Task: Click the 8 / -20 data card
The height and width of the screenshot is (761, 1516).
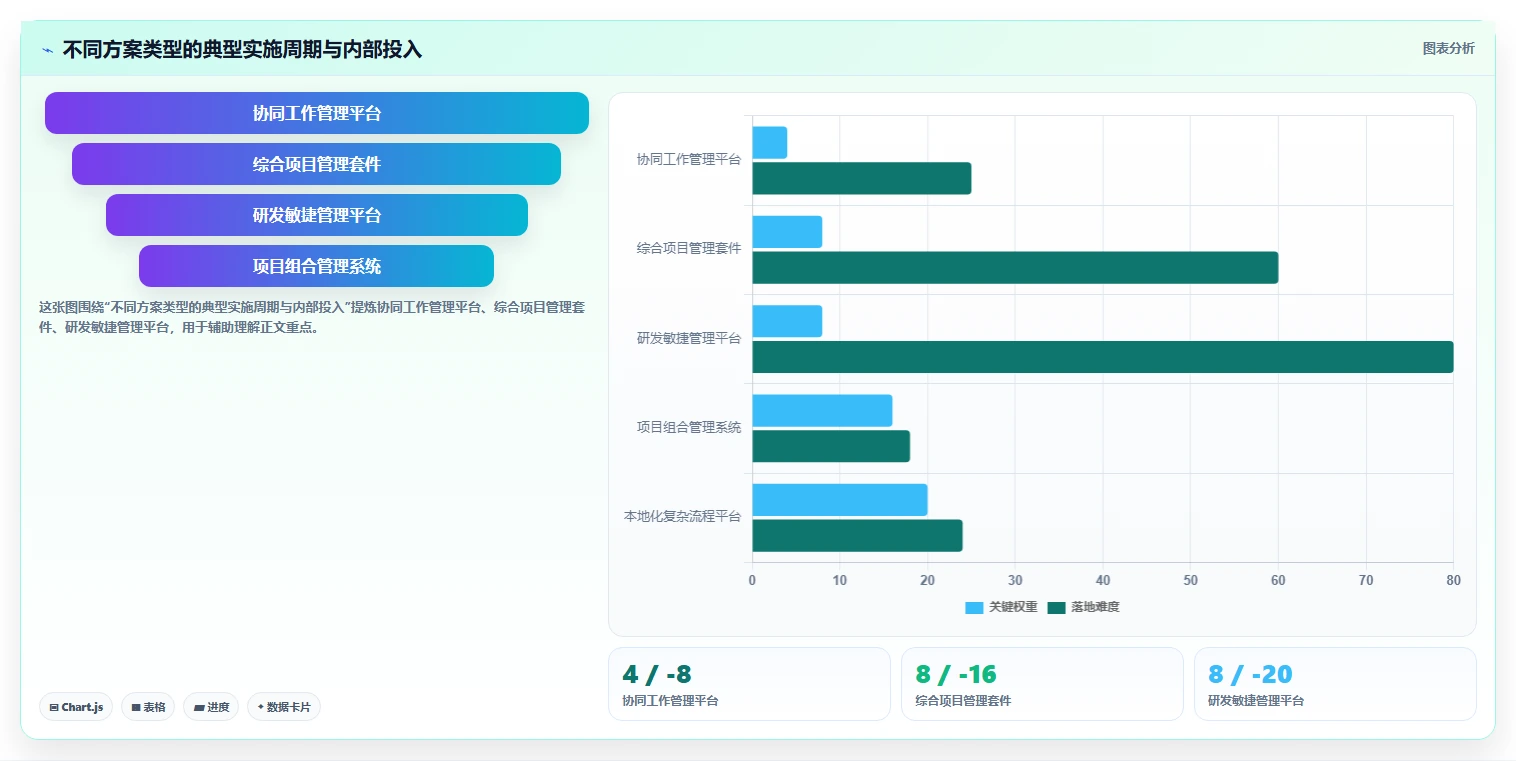Action: [1335, 684]
